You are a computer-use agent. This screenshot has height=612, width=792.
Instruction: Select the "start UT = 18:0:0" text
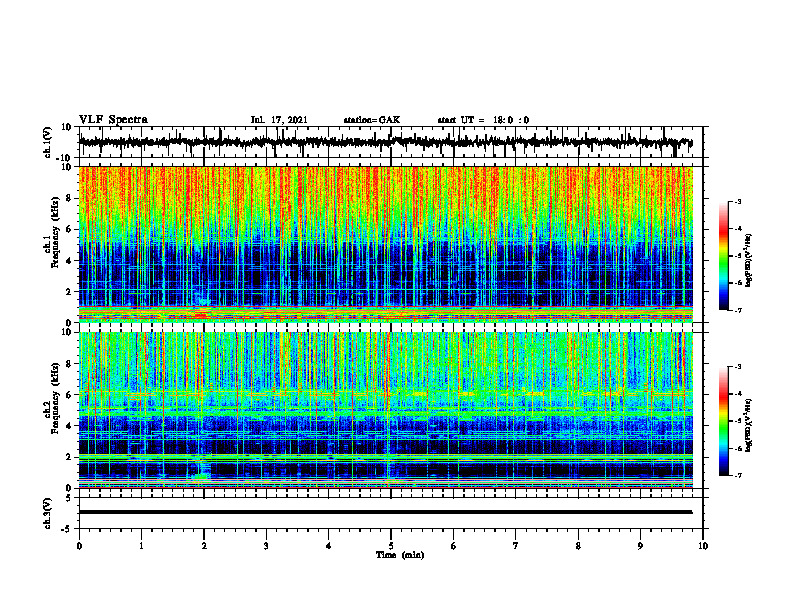[483, 120]
